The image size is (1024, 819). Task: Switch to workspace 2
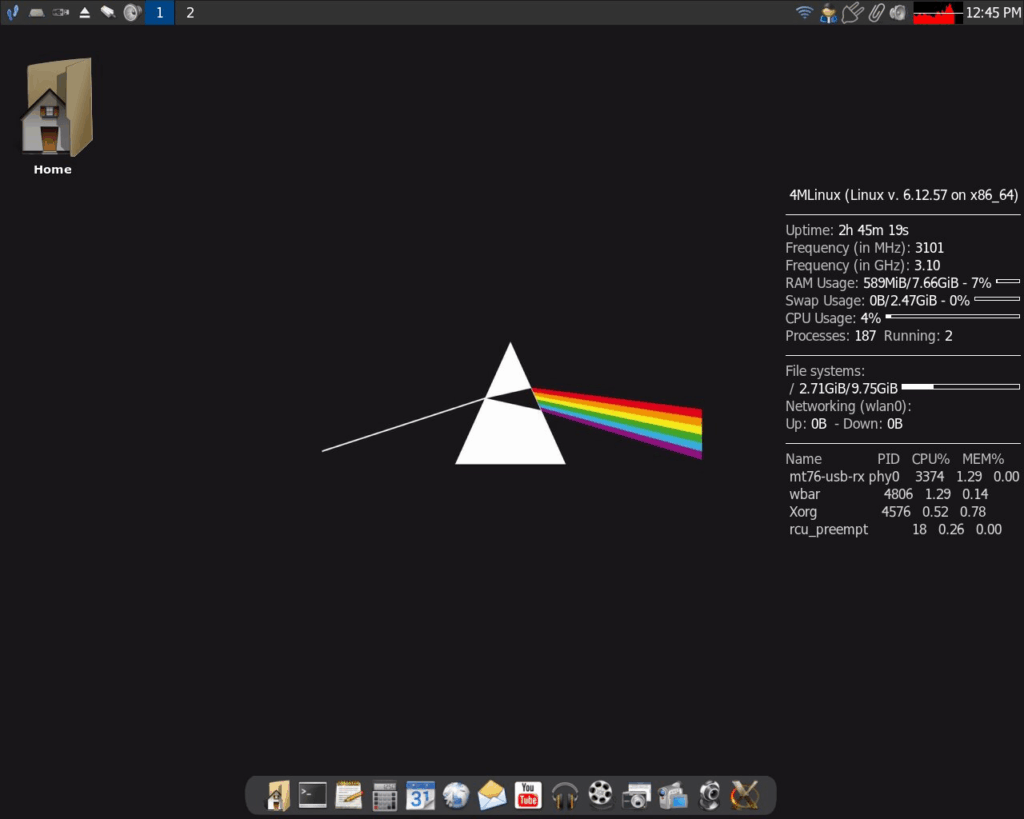189,13
